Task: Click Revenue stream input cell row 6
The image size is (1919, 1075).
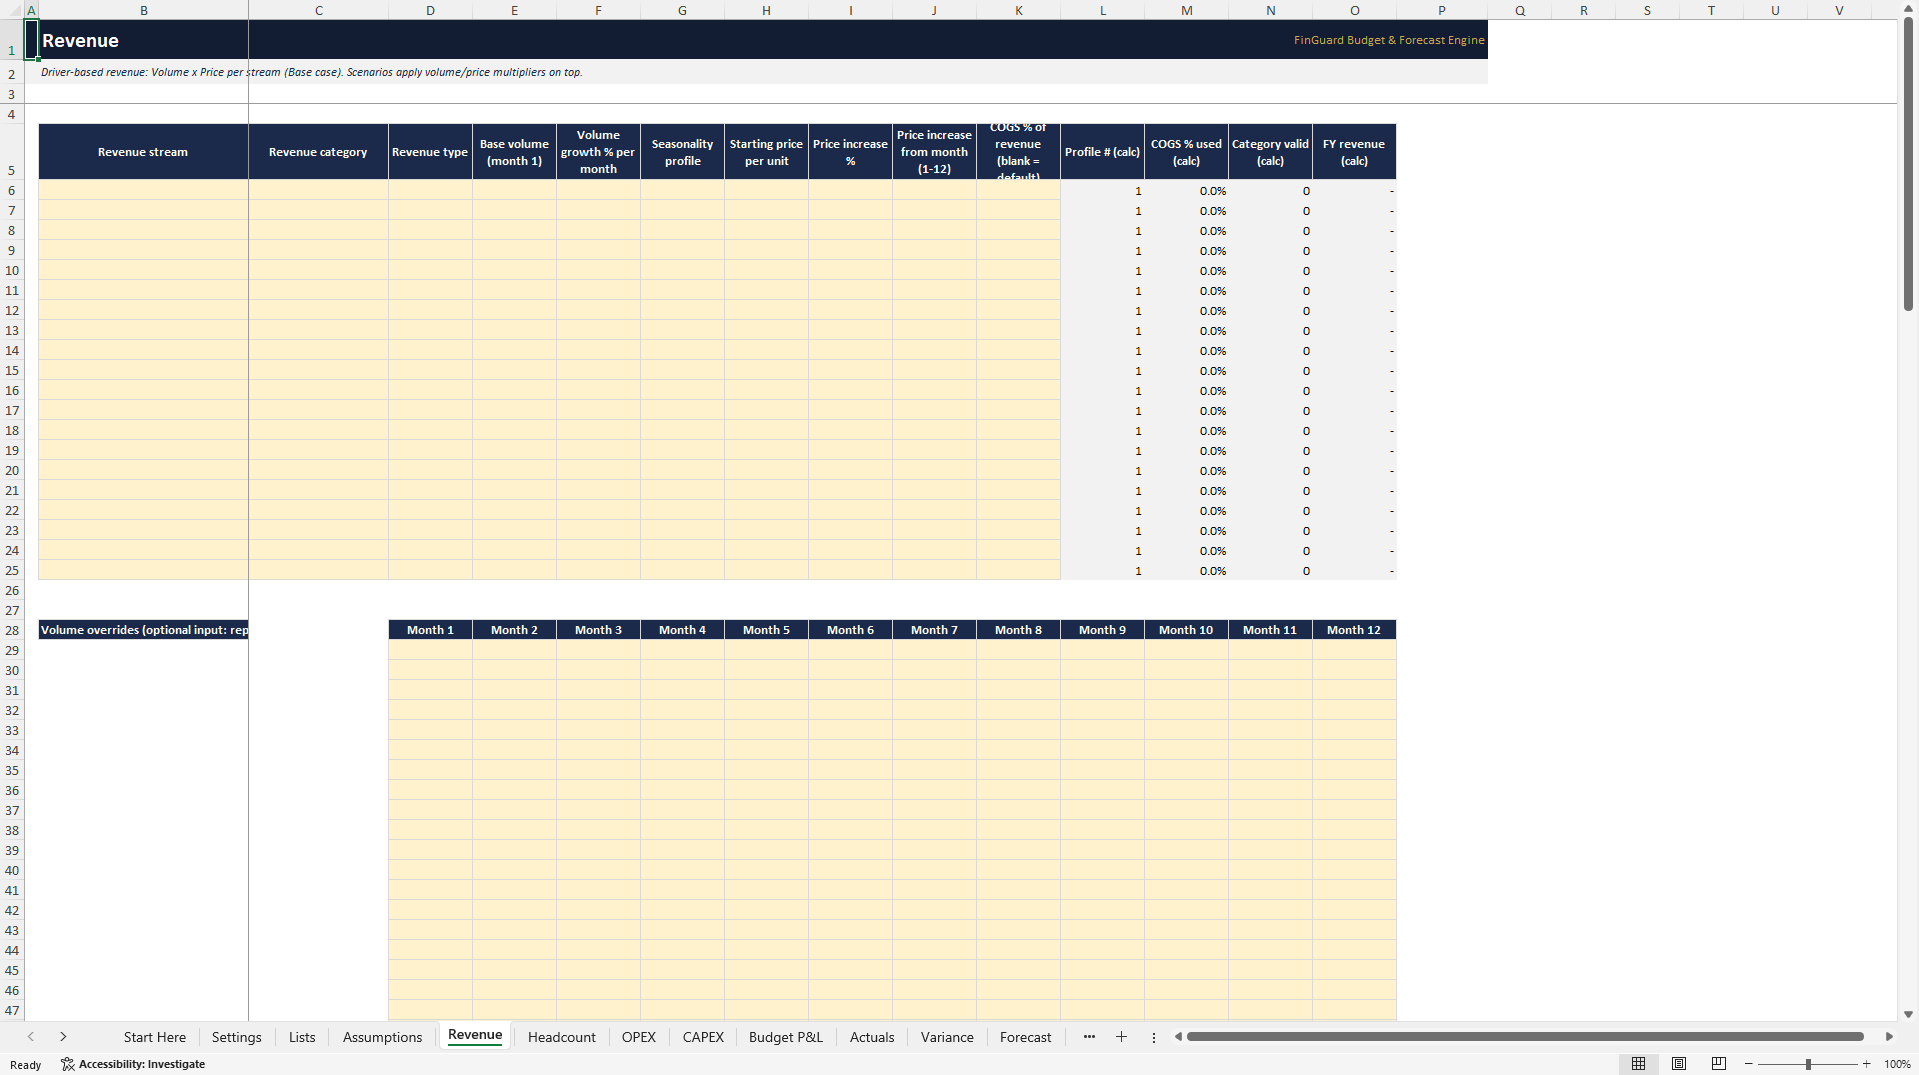Action: (x=143, y=190)
